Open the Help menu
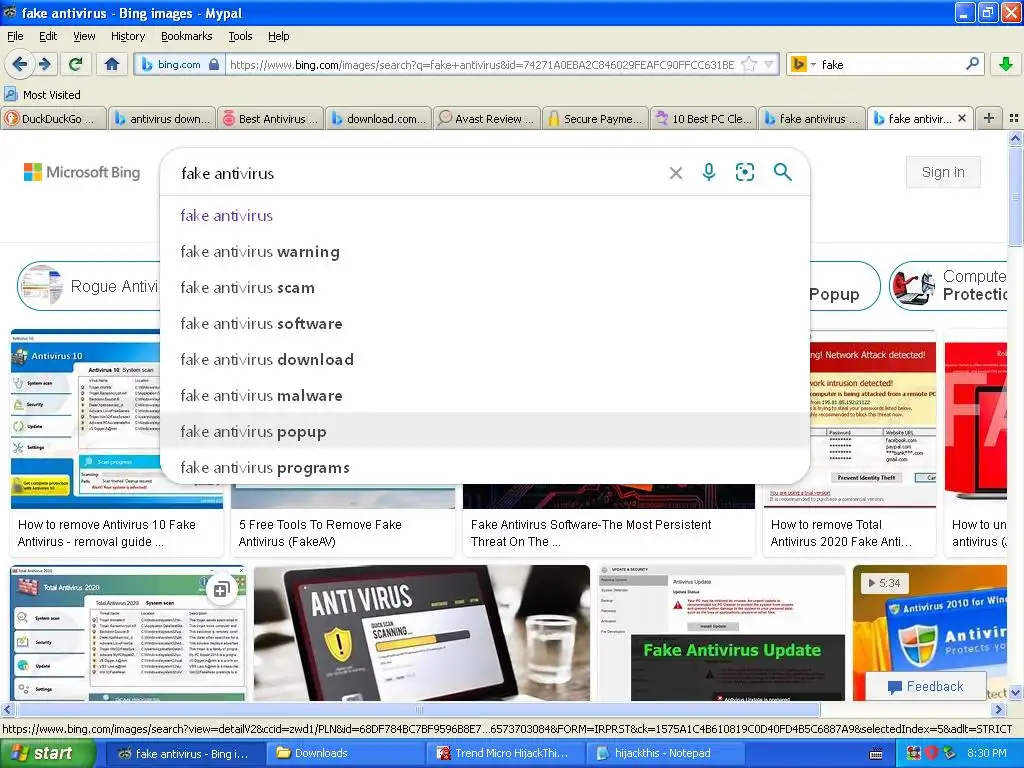The height and width of the screenshot is (768, 1024). click(279, 36)
